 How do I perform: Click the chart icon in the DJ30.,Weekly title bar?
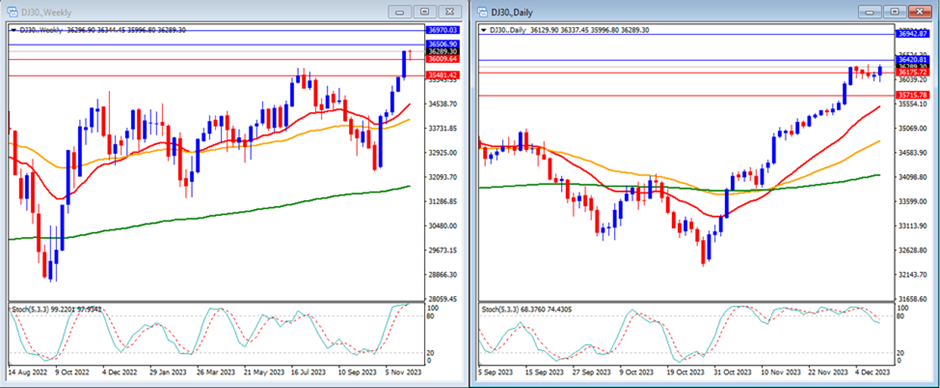[x=12, y=11]
